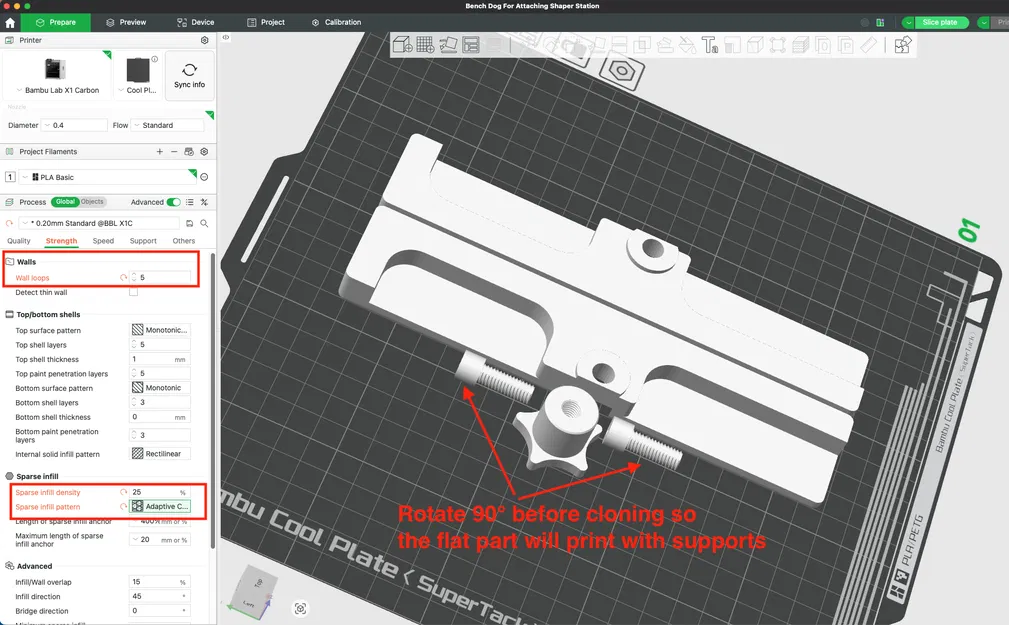Open the printer model dropdown Bambu Lab X1 Carbon
Screen dimensions: 1009x625
[57, 76]
